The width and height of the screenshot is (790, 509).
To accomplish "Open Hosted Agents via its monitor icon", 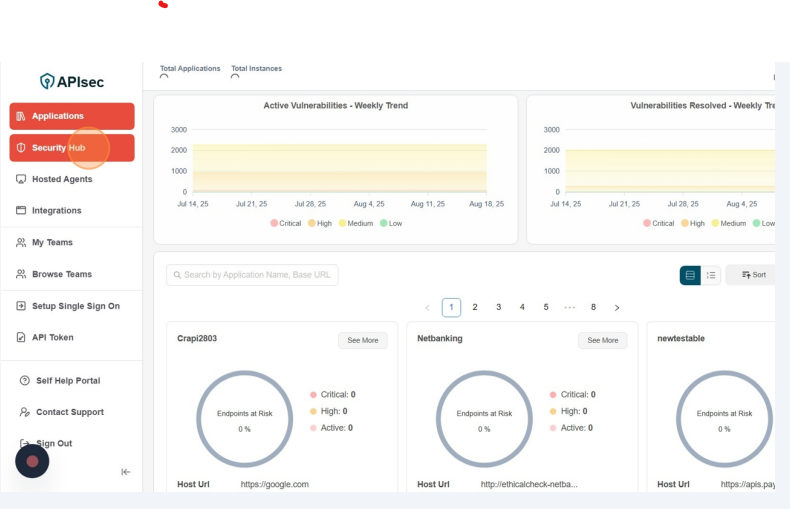I will tap(22, 179).
